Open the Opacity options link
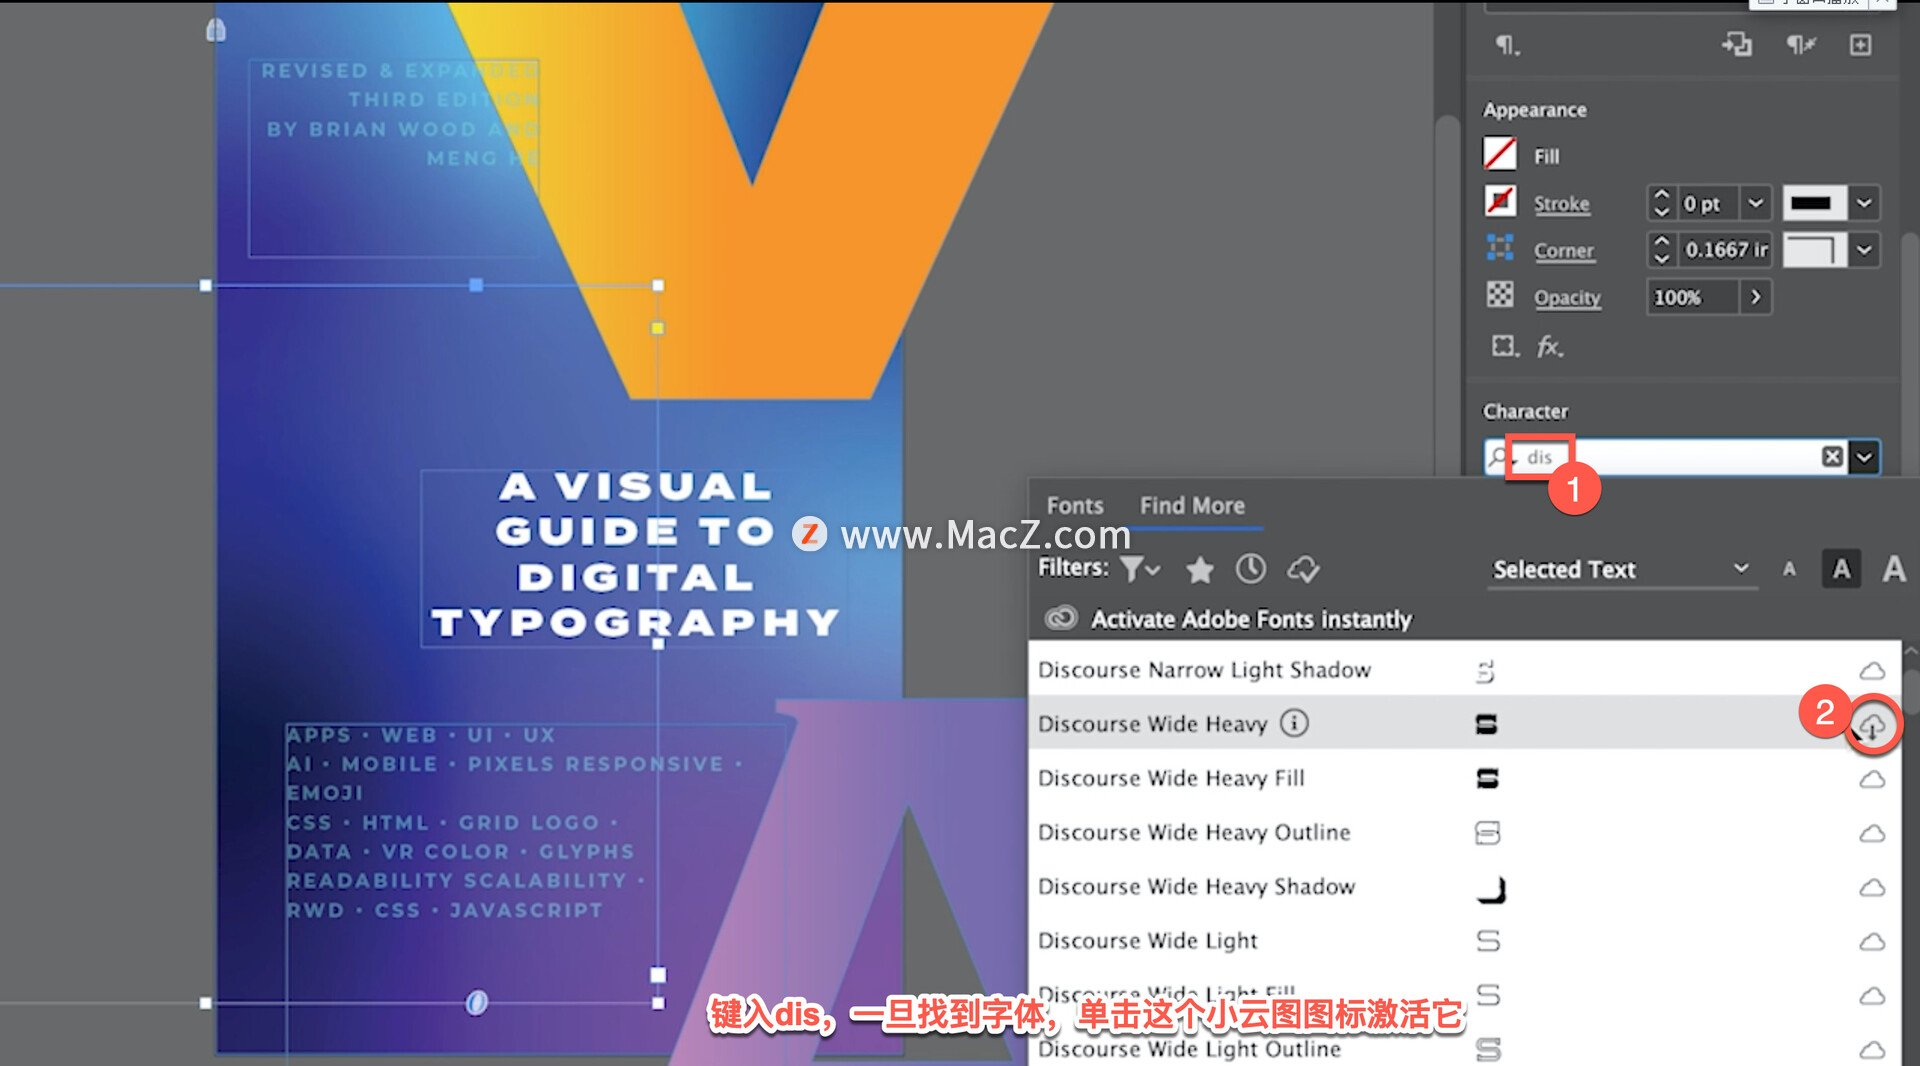 pyautogui.click(x=1567, y=298)
